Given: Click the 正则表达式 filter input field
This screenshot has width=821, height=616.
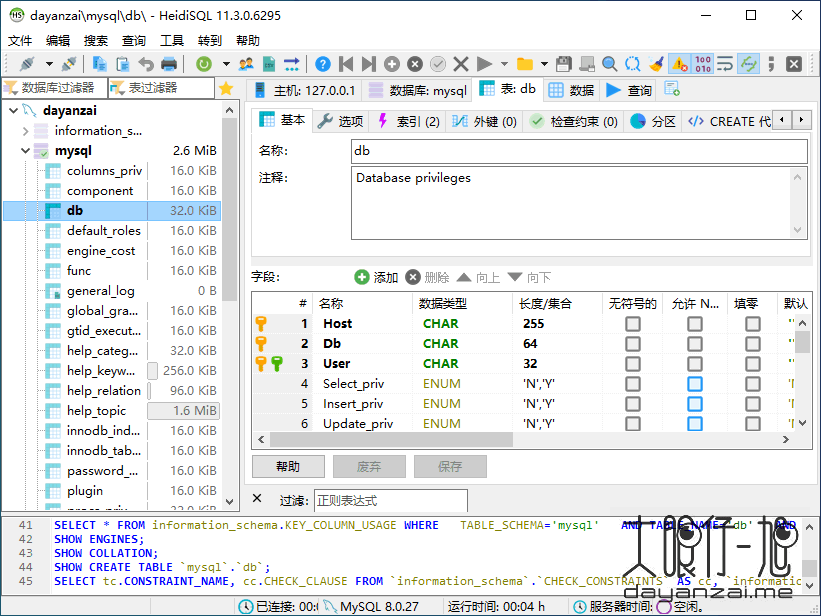Looking at the screenshot, I should click(391, 501).
